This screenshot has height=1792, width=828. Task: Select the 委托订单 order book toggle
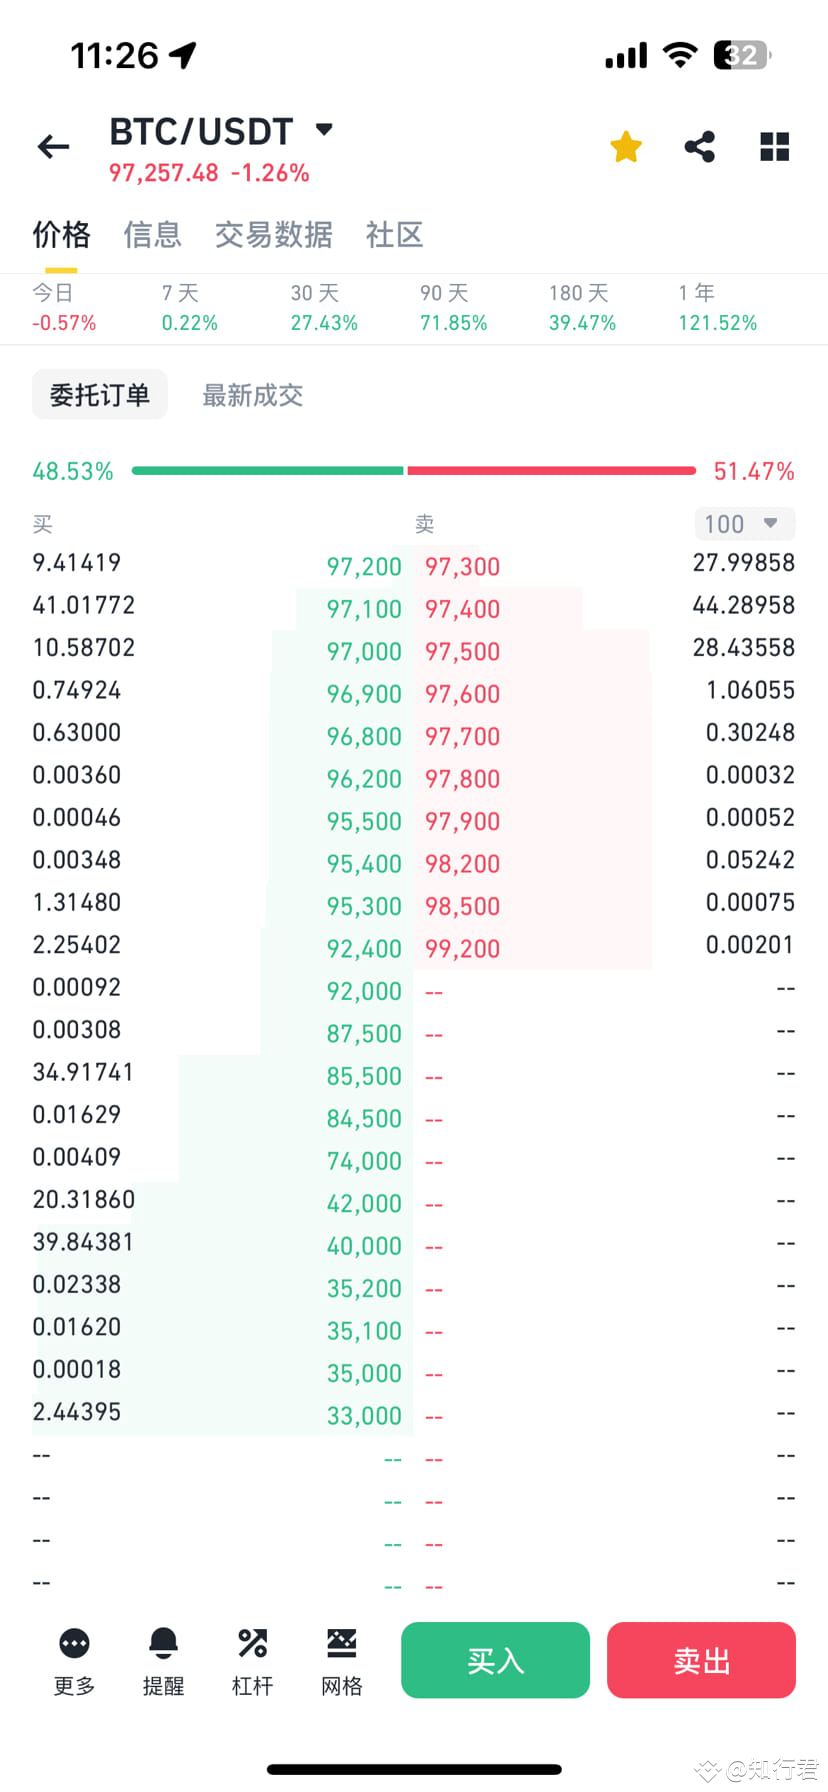pos(100,395)
